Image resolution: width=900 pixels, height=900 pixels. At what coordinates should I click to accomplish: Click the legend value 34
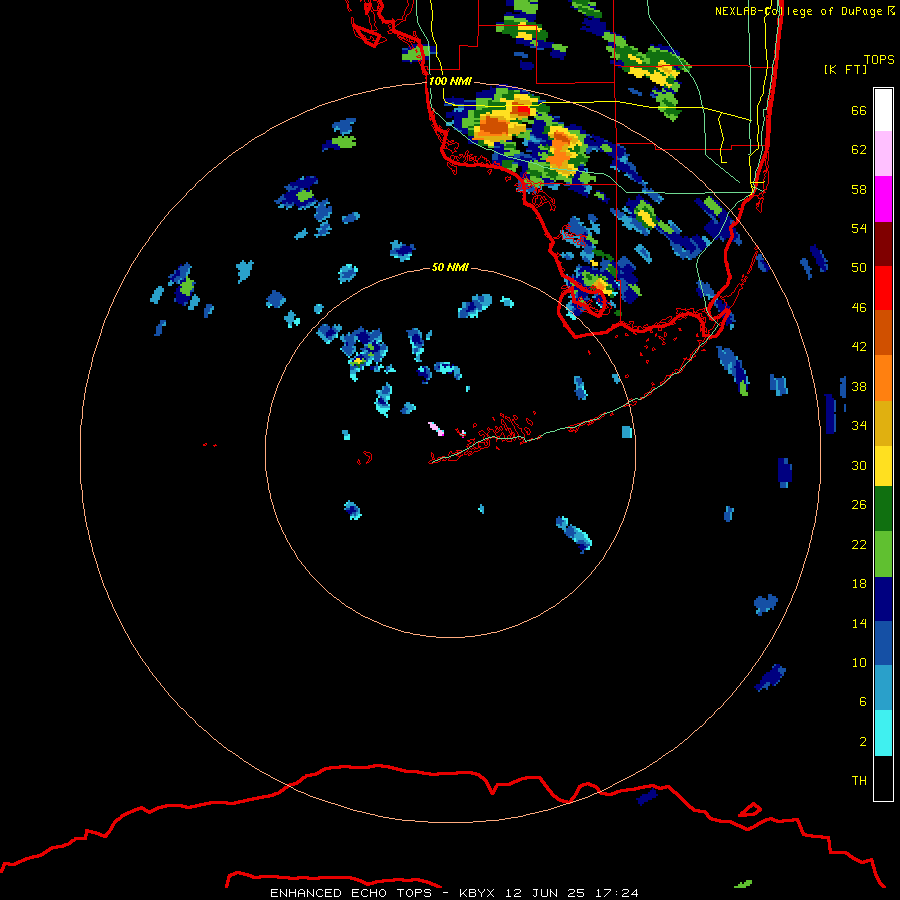(x=859, y=426)
